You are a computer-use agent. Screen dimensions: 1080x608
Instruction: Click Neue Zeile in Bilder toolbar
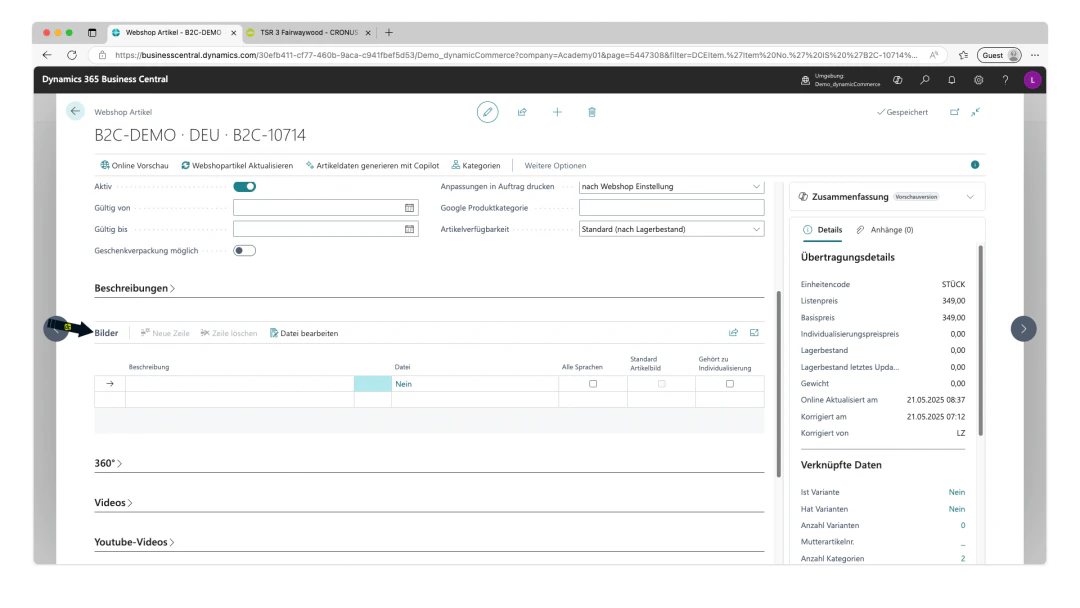tap(165, 333)
